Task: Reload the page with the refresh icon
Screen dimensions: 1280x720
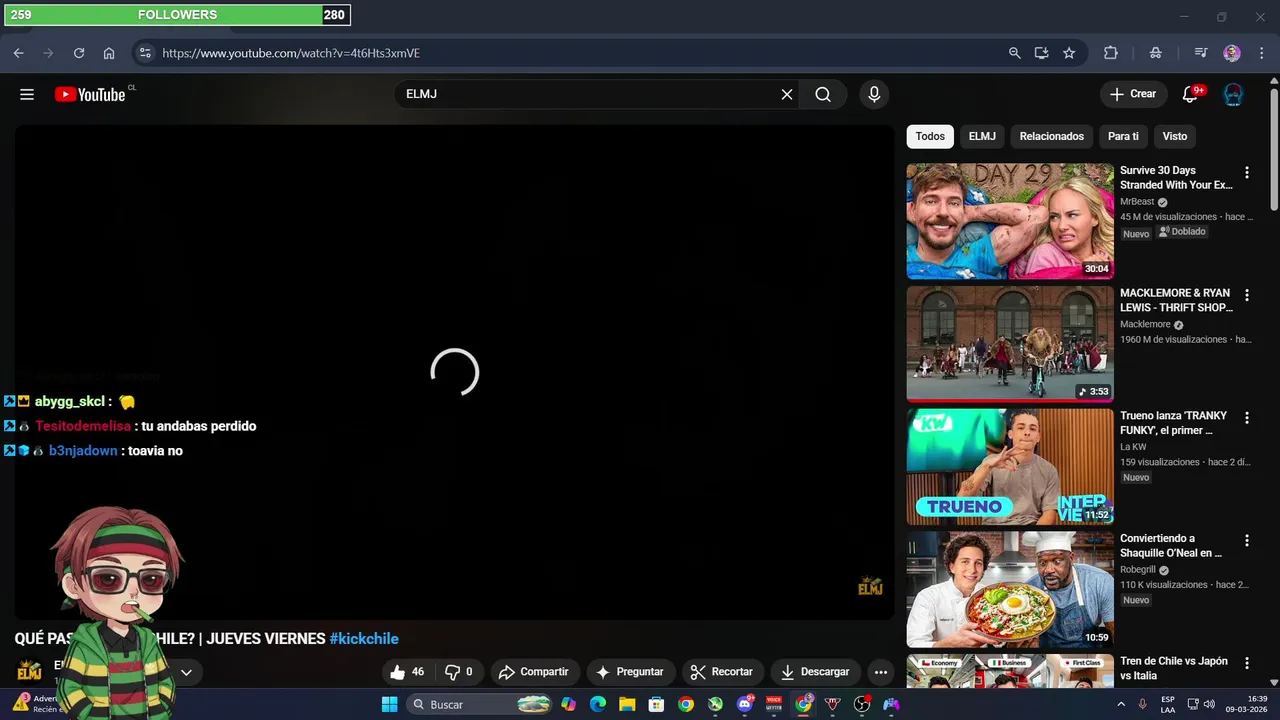Action: [79, 53]
